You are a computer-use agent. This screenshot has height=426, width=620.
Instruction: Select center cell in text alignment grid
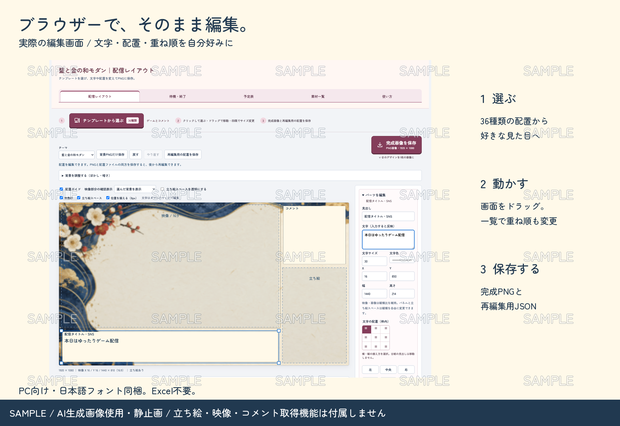coord(376,337)
